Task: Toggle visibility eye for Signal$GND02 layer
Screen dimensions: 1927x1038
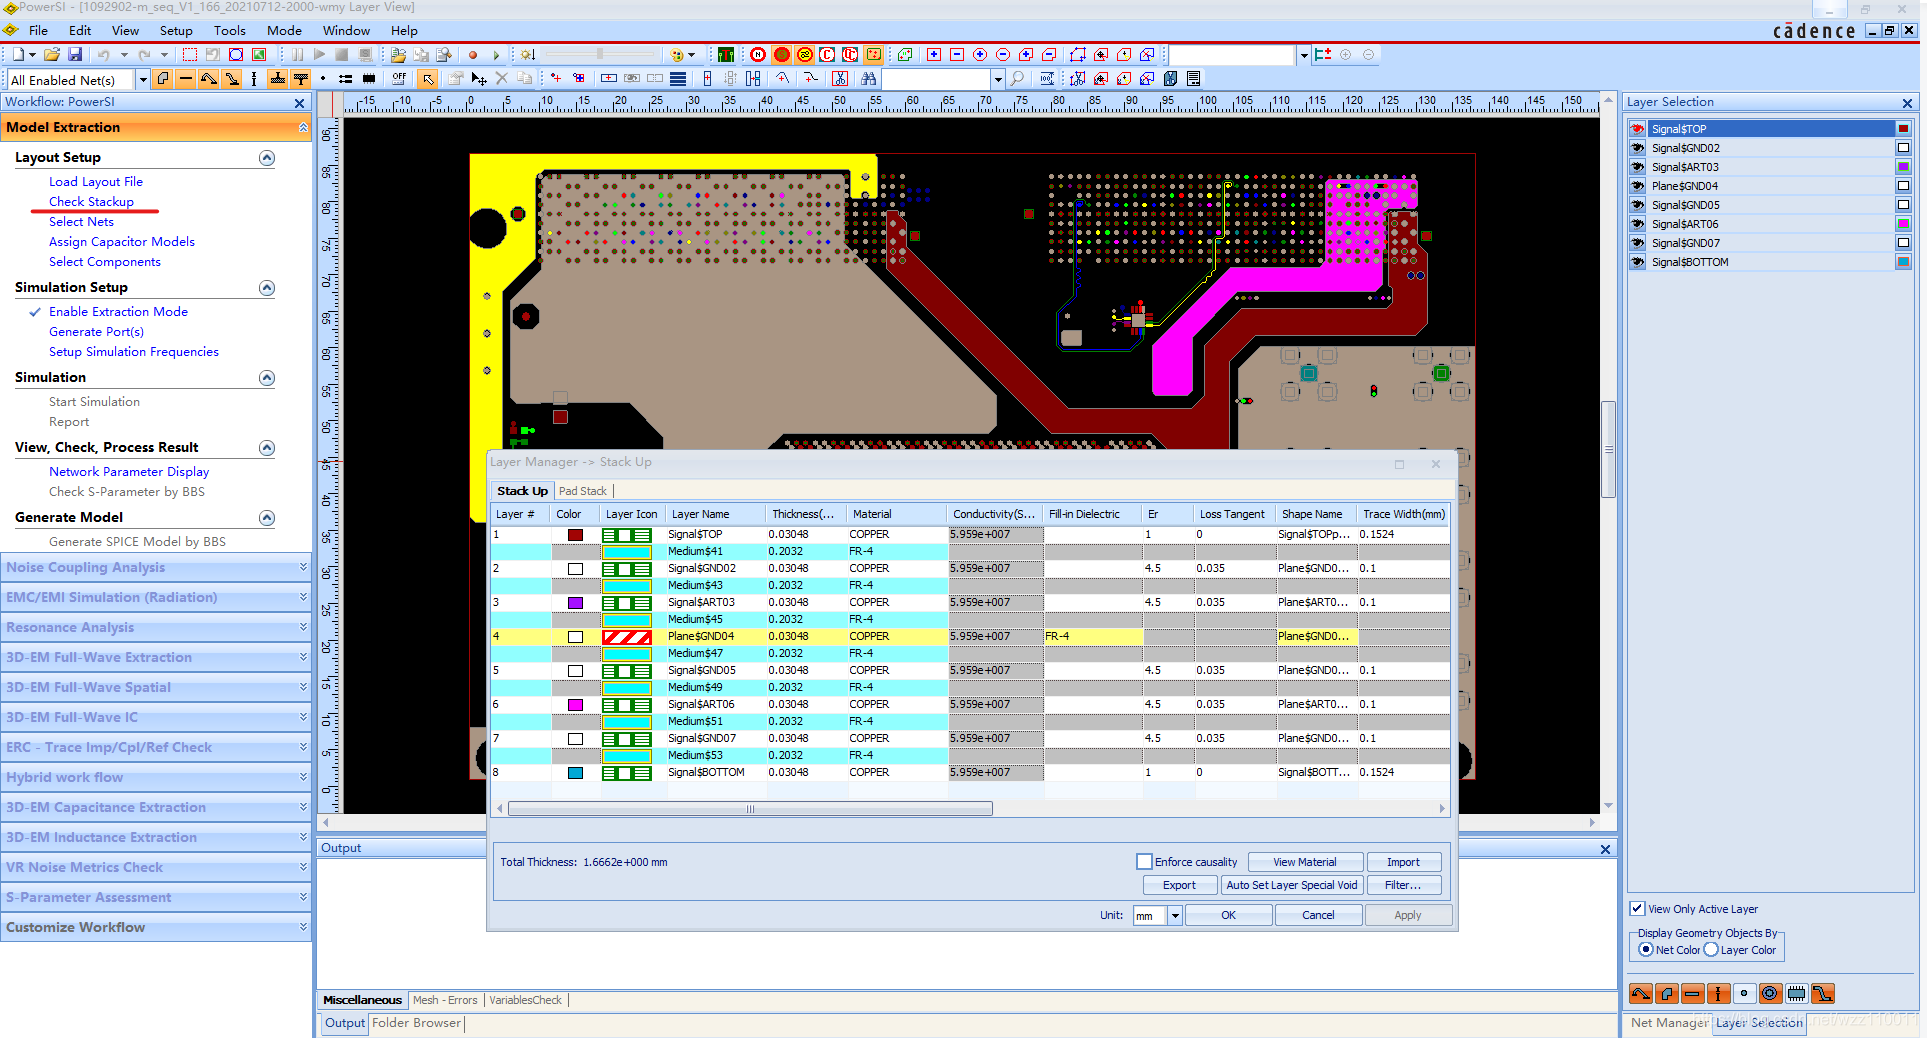Action: pos(1638,148)
